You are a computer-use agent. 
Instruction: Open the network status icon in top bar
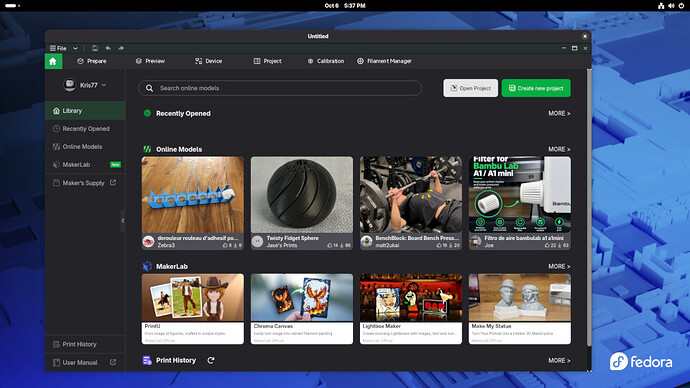pos(661,6)
